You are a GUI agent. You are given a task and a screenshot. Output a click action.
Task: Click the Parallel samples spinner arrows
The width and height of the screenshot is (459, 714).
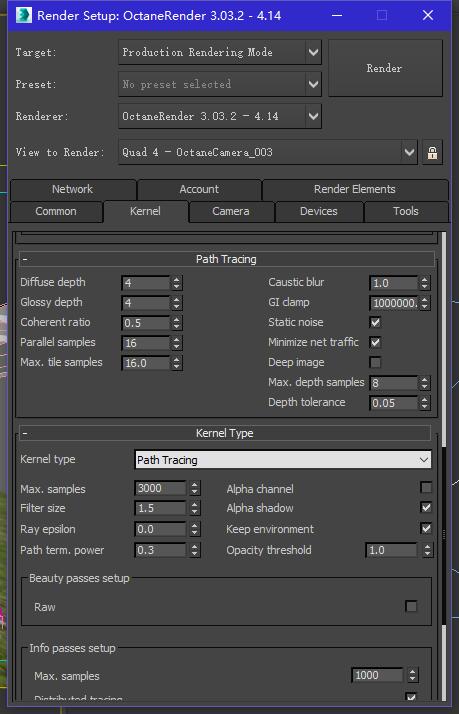click(x=177, y=343)
